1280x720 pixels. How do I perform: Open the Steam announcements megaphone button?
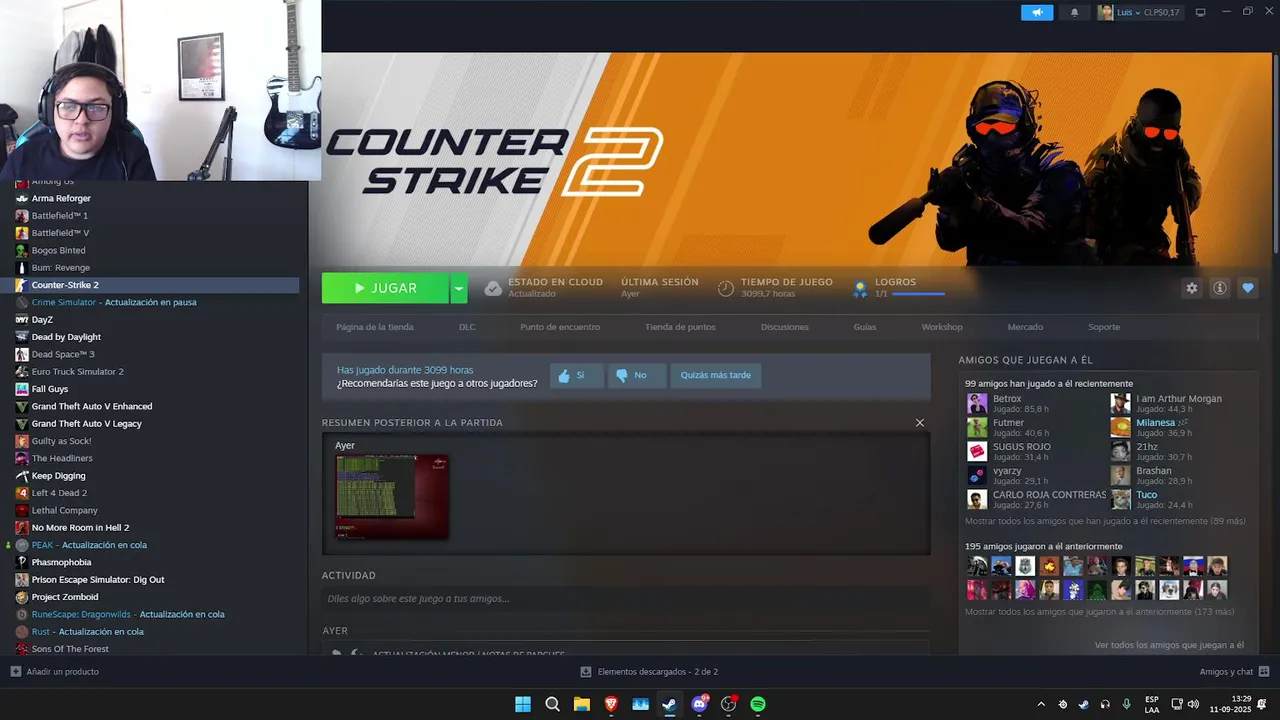(x=1037, y=12)
